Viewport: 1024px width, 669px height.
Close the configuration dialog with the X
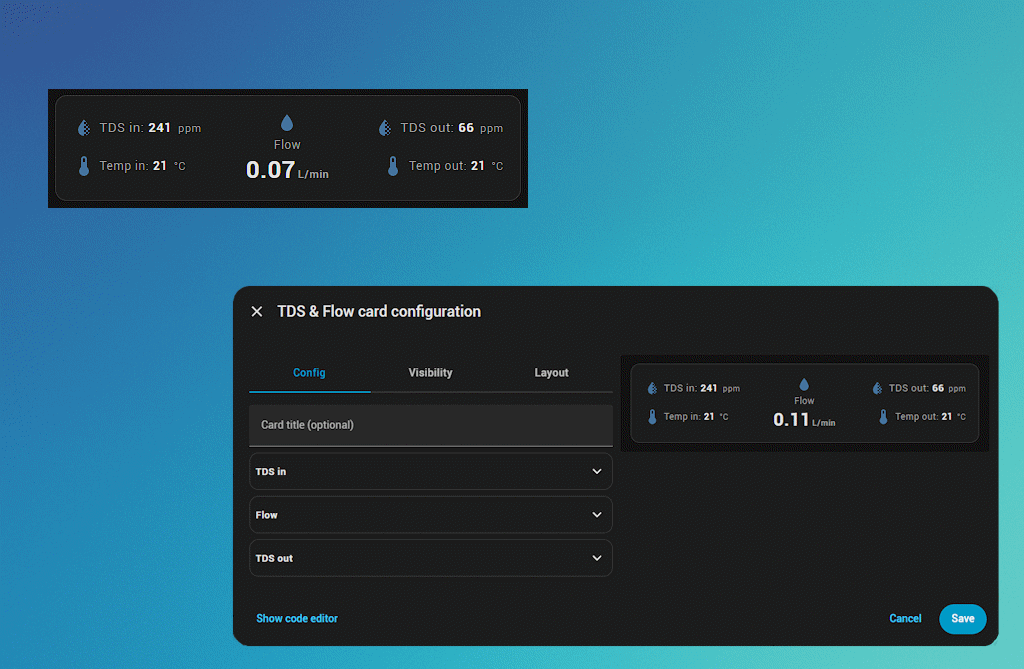click(257, 311)
